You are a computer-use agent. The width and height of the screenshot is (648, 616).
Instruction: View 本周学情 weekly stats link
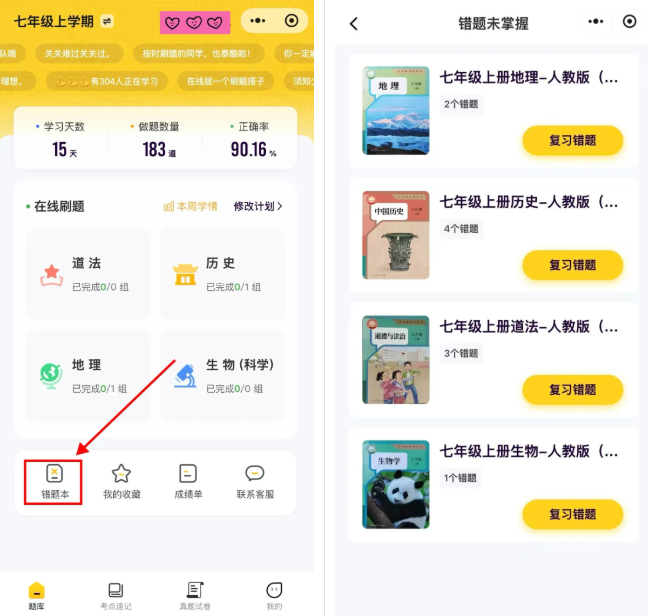(191, 206)
